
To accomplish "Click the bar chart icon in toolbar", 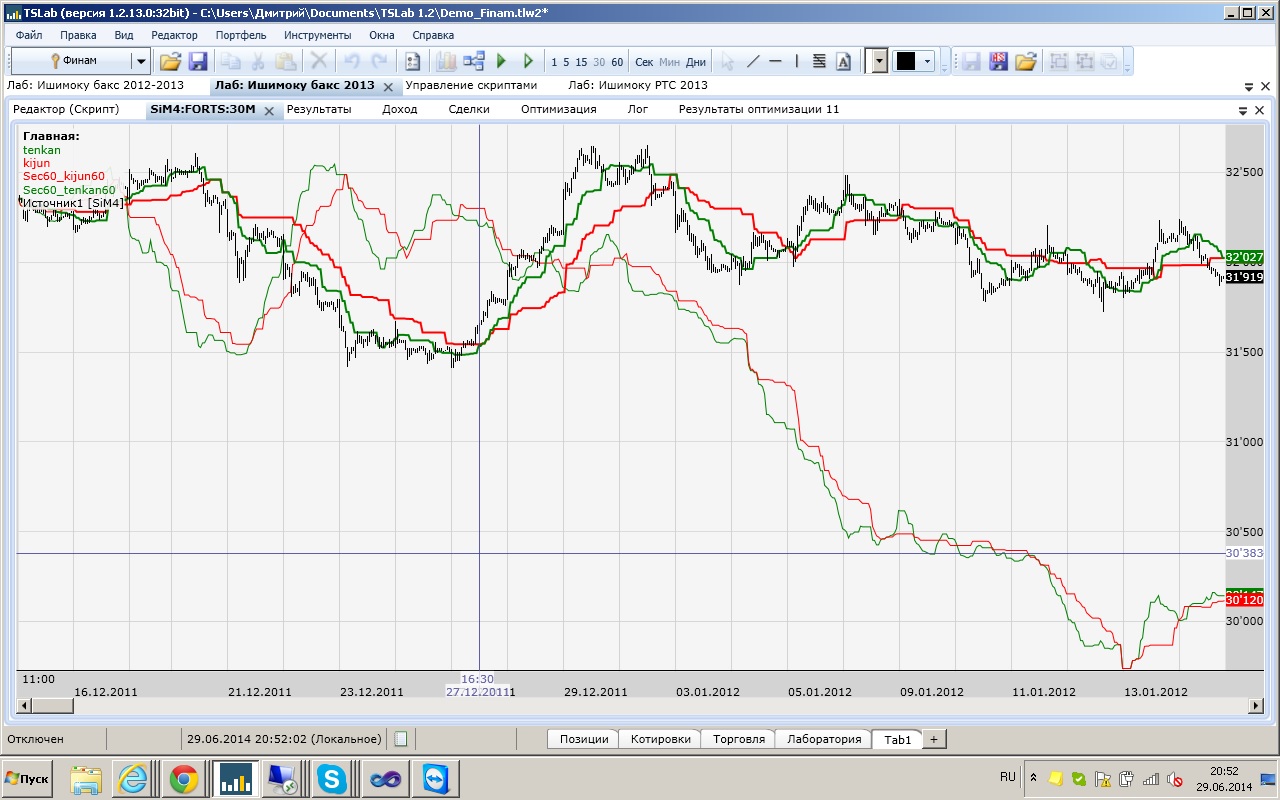I will (446, 61).
